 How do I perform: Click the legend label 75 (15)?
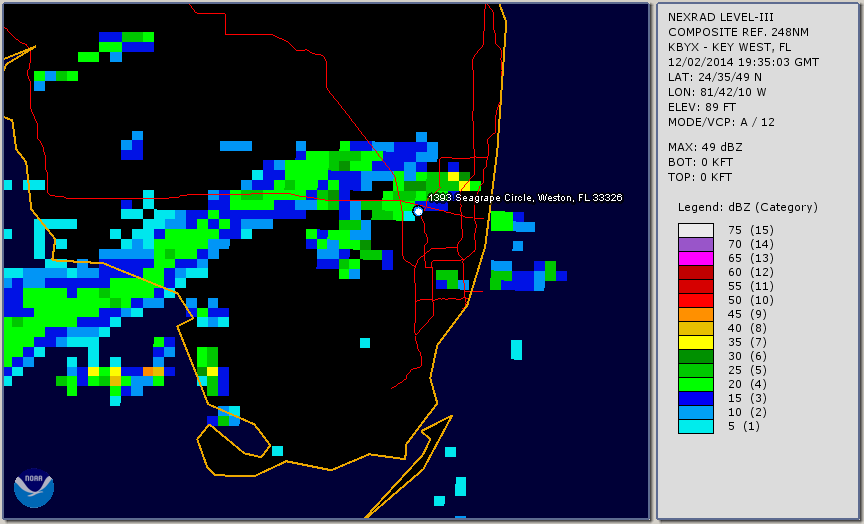coord(750,230)
